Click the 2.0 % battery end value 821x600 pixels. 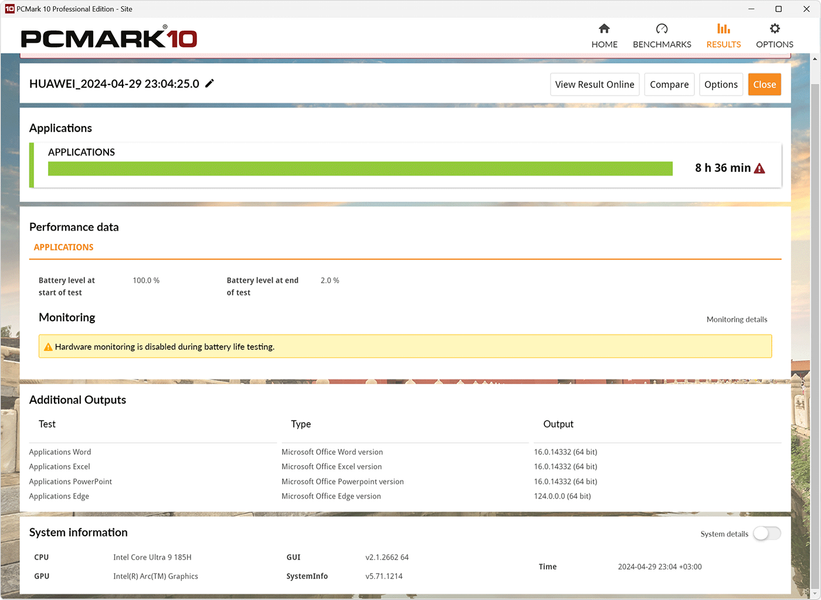click(330, 281)
